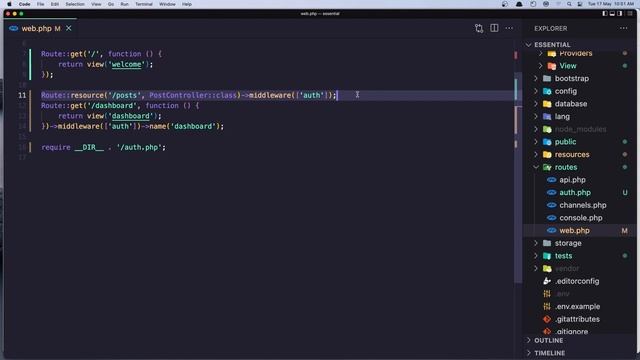Click line number 11 in gutter
640x360 pixels.
click(22, 95)
